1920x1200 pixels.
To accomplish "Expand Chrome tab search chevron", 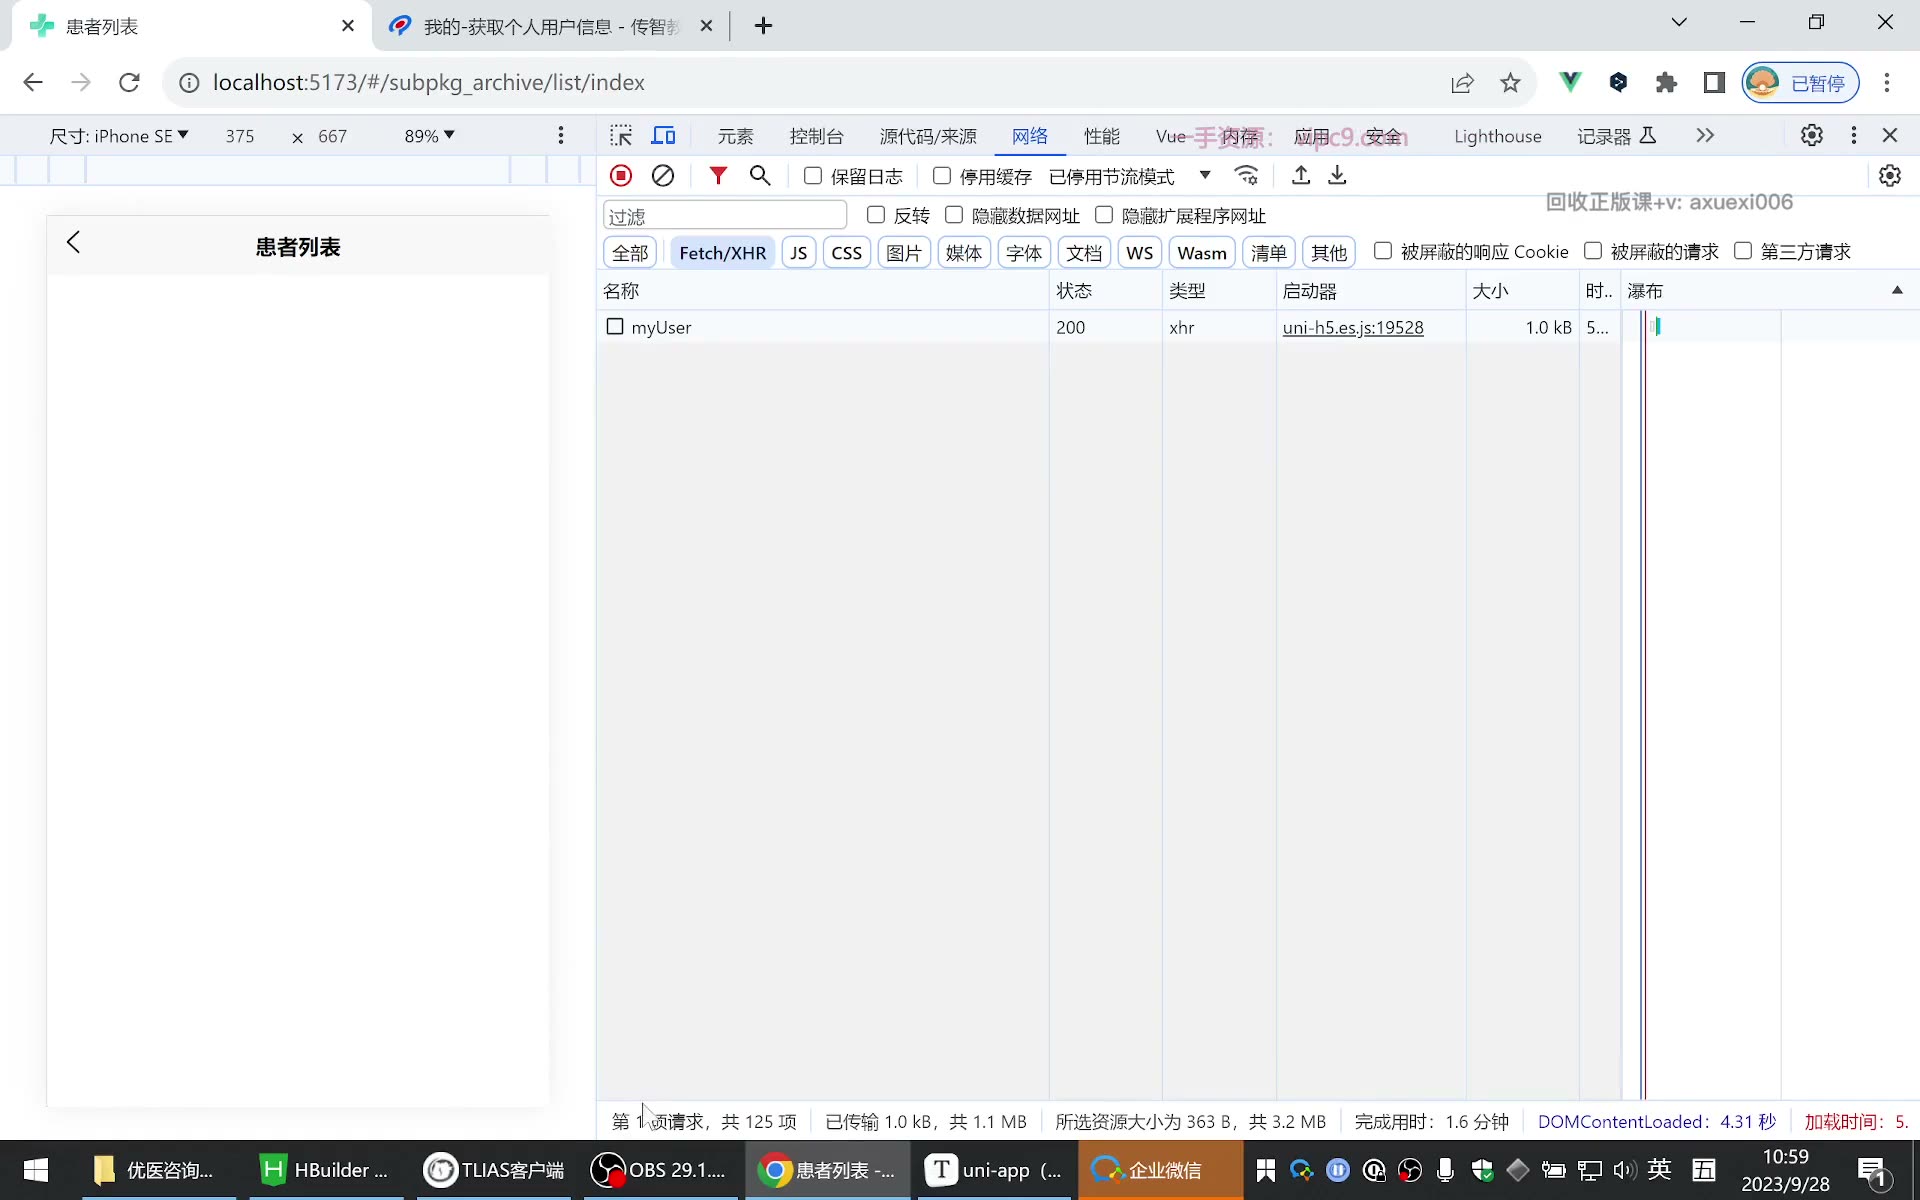I will (x=1679, y=22).
